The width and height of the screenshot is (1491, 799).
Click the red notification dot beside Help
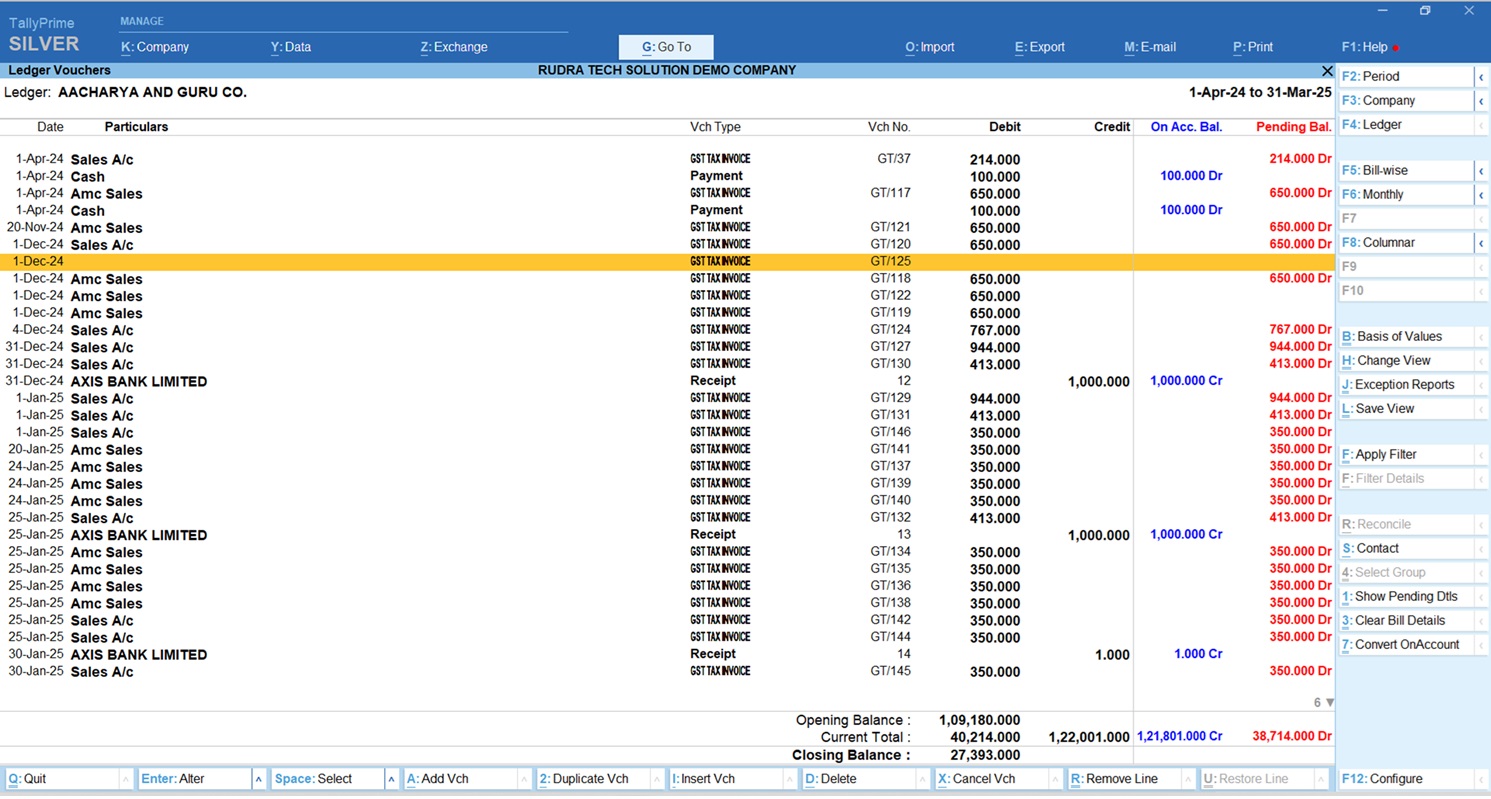(x=1396, y=48)
